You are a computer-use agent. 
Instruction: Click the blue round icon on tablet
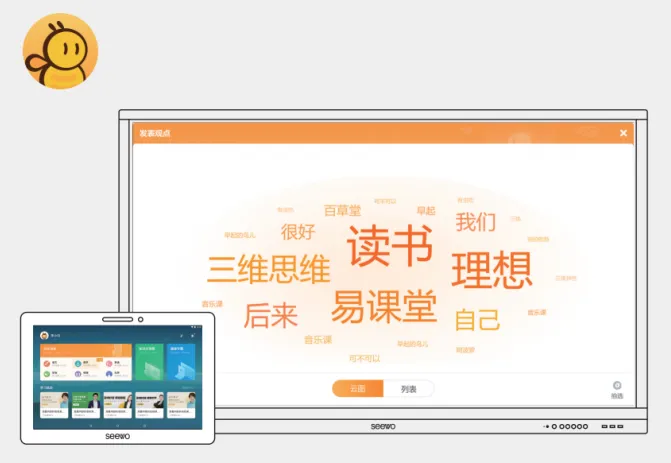(x=109, y=374)
